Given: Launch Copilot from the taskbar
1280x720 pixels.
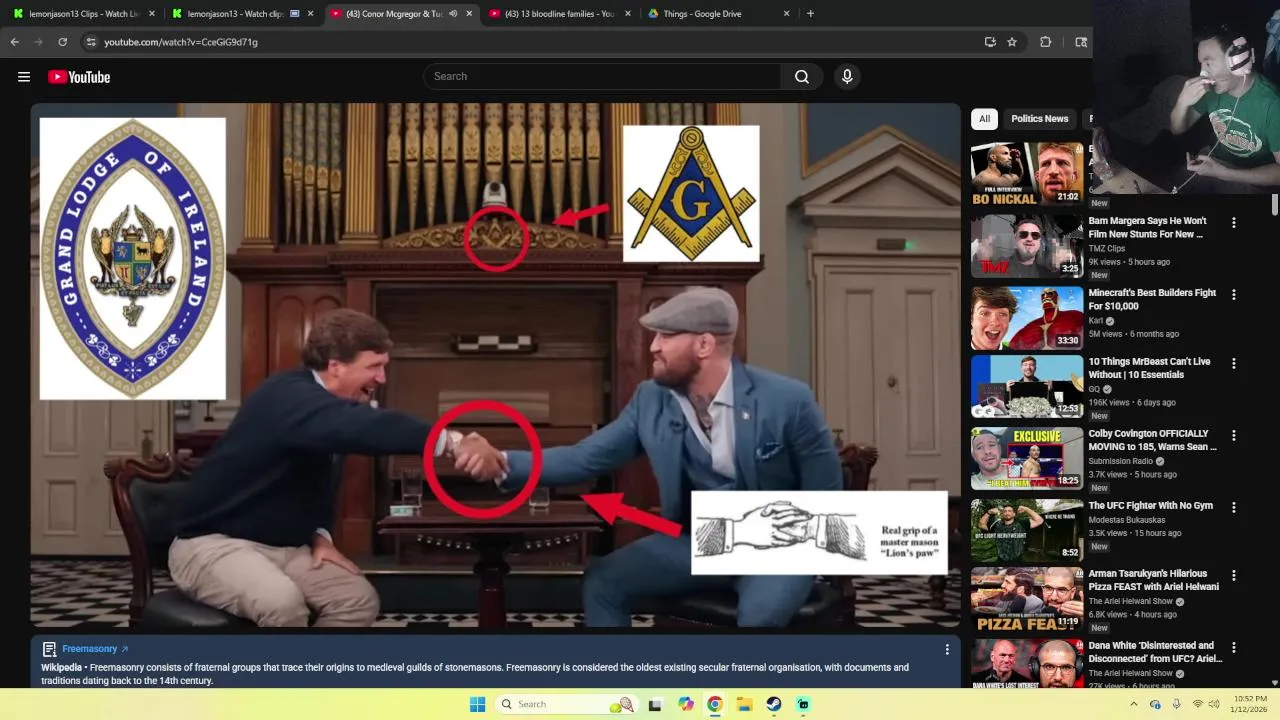Looking at the screenshot, I should point(686,704).
